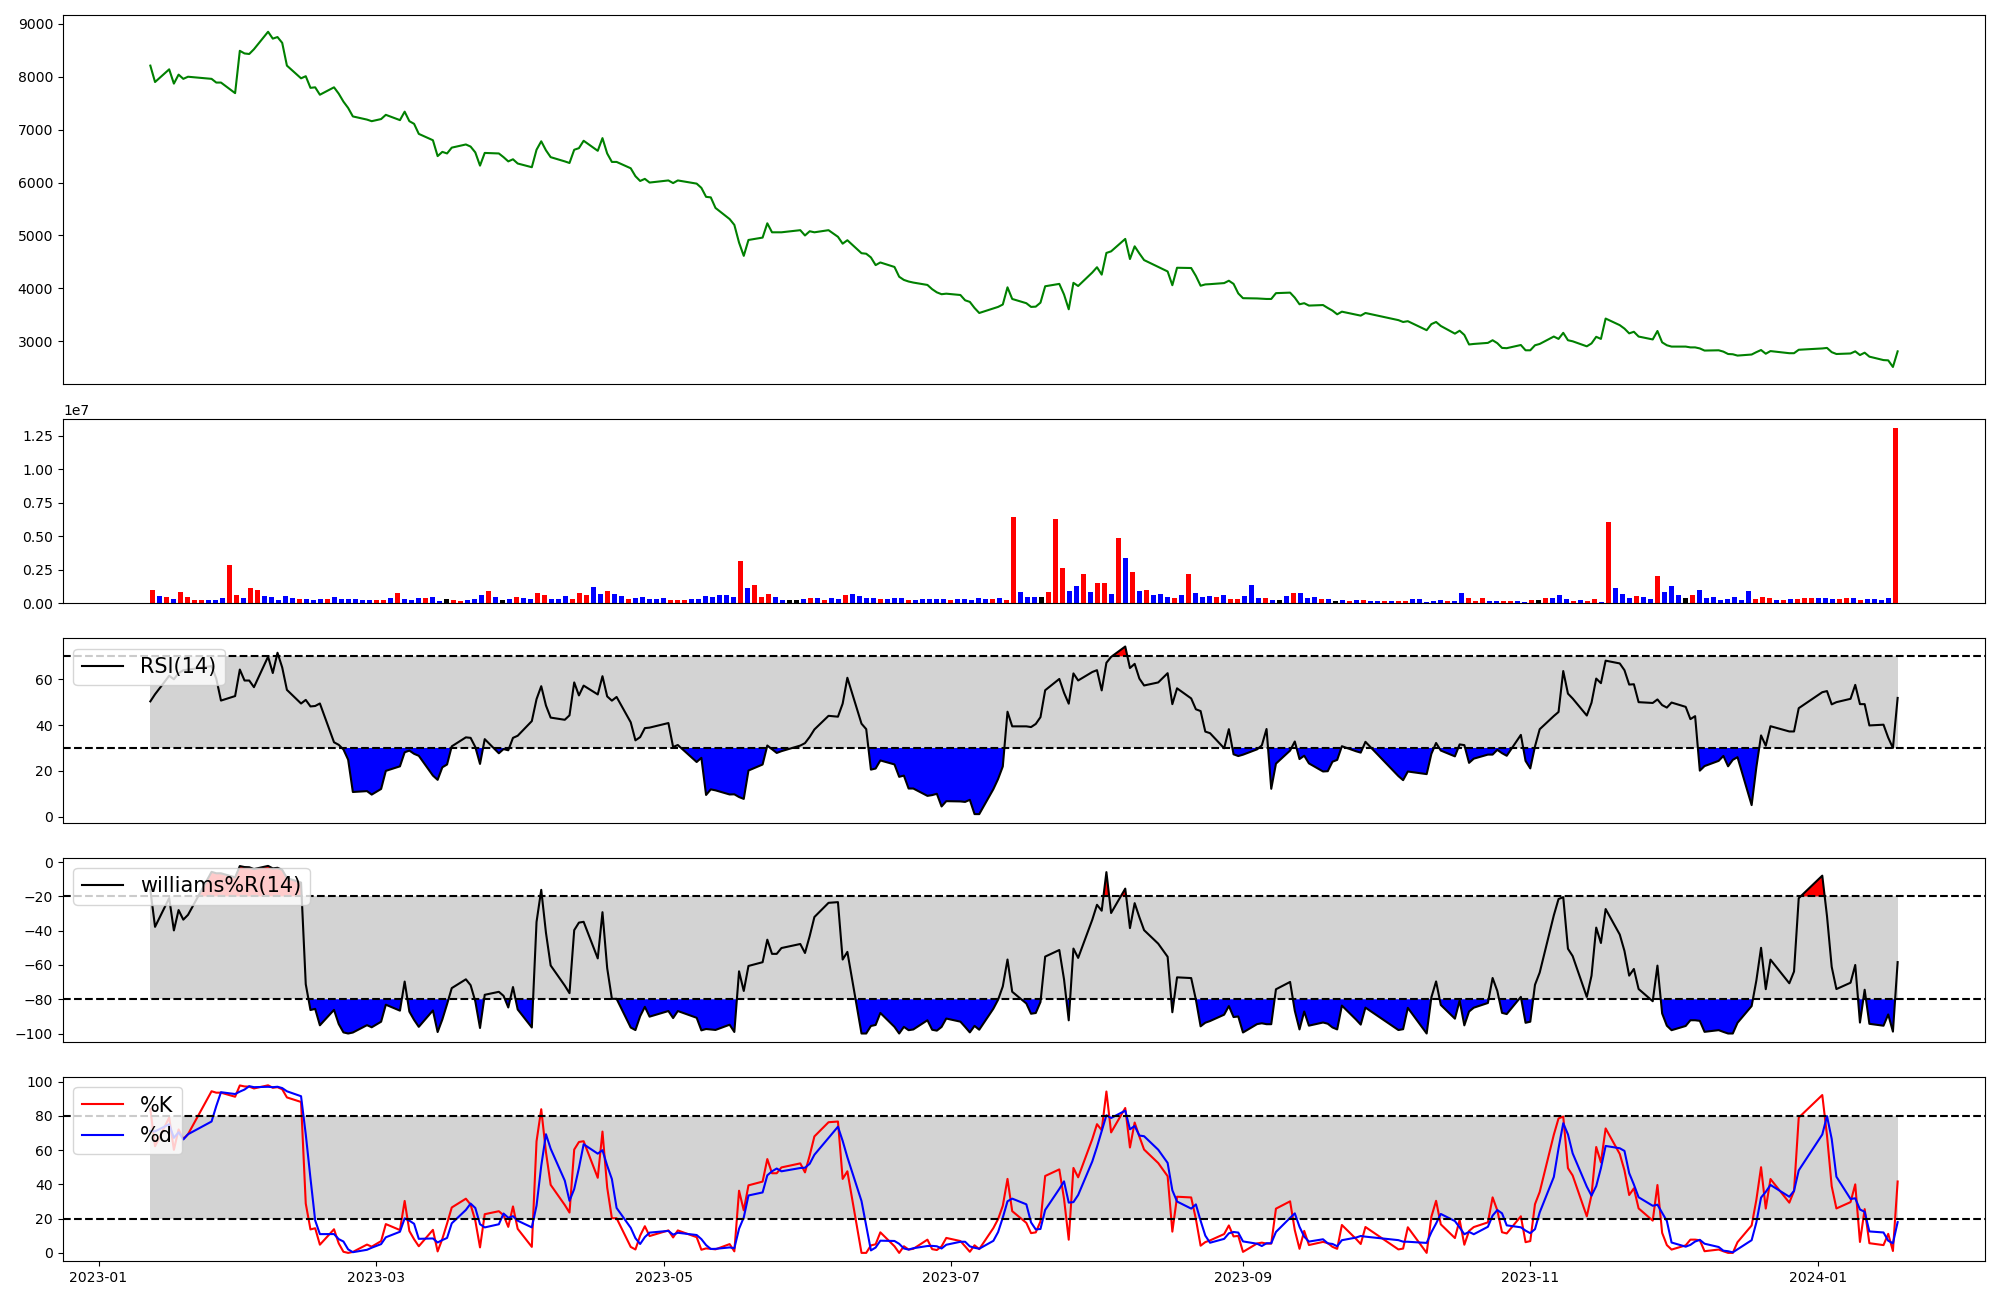Click the williams%R(14) legend label
Image resolution: width=2000 pixels, height=1300 pixels.
[220, 885]
